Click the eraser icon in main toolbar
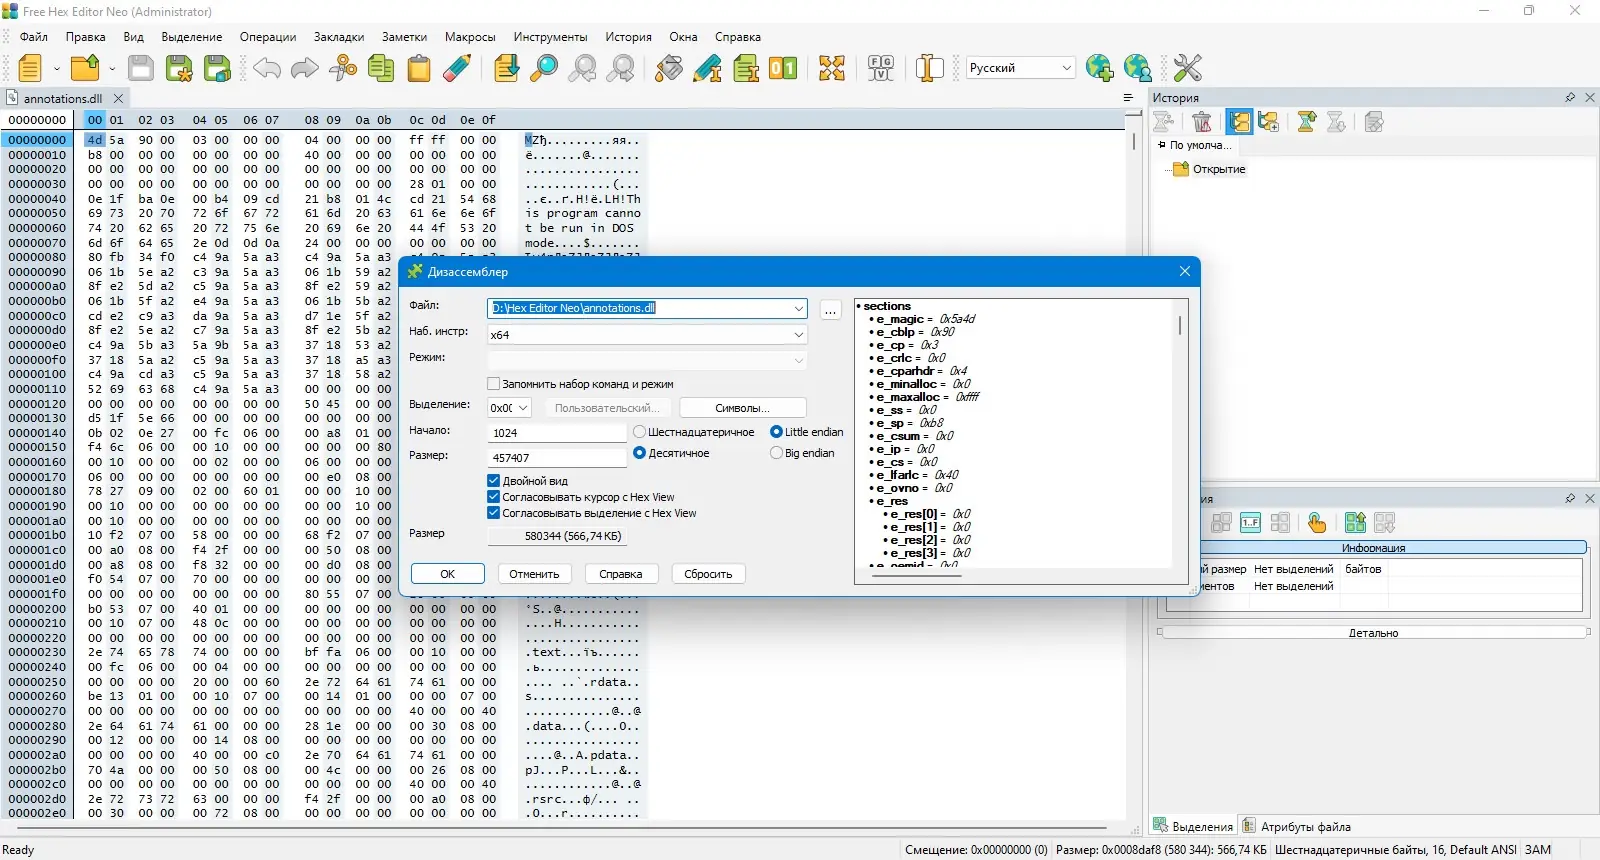This screenshot has height=860, width=1600. (457, 68)
